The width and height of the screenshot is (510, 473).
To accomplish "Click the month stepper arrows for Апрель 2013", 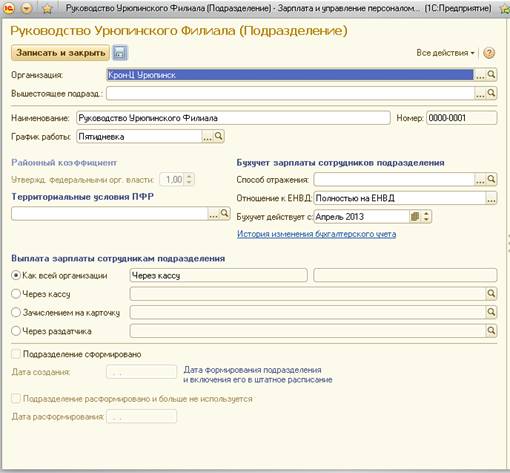I will (x=427, y=217).
